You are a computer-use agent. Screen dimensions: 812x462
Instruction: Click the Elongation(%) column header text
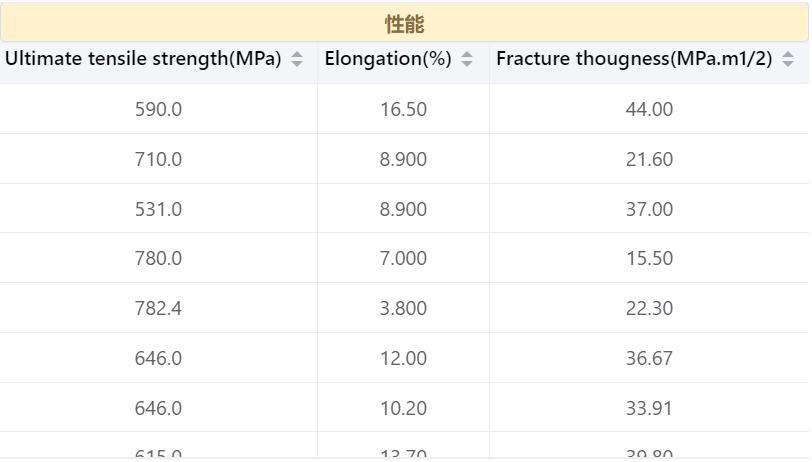(x=388, y=59)
